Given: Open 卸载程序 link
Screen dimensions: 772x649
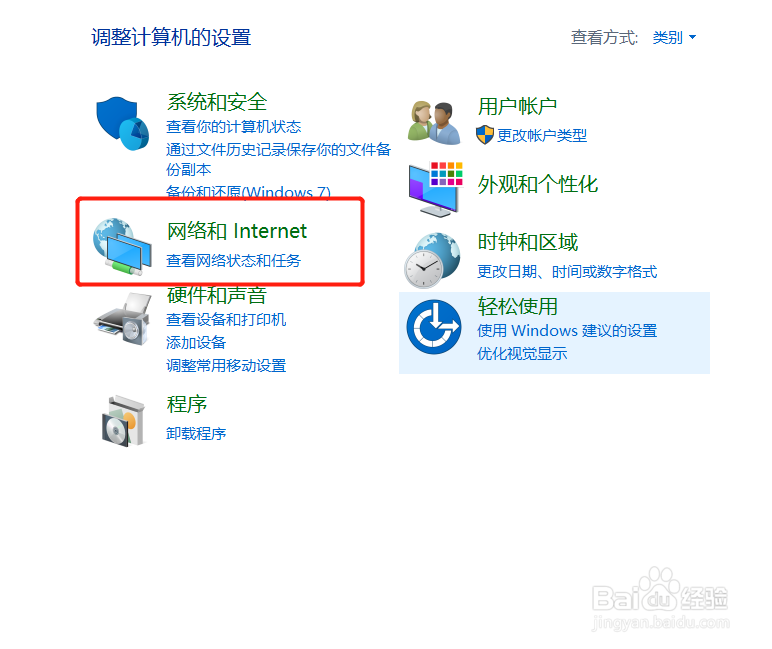Looking at the screenshot, I should coord(196,433).
